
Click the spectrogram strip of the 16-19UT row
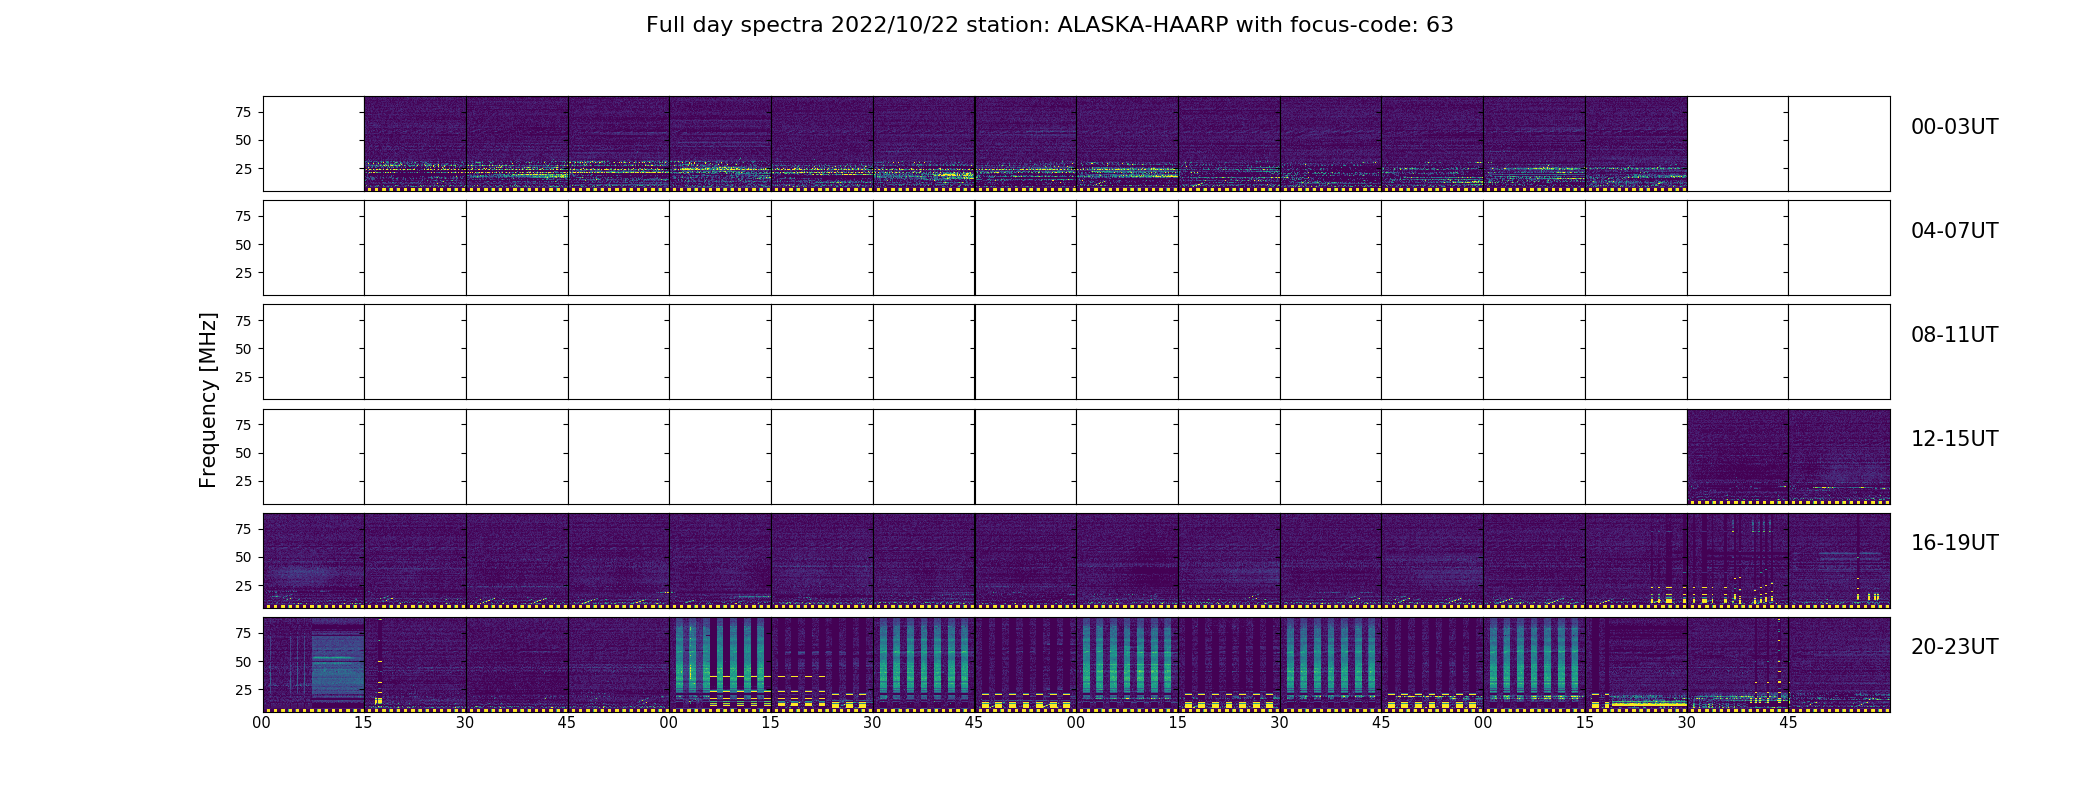tap(1076, 561)
